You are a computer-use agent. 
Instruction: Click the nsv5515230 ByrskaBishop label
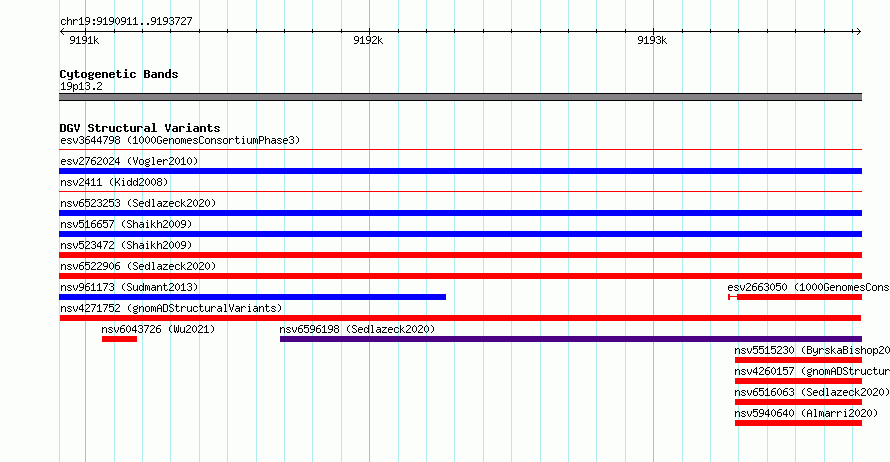[812, 350]
